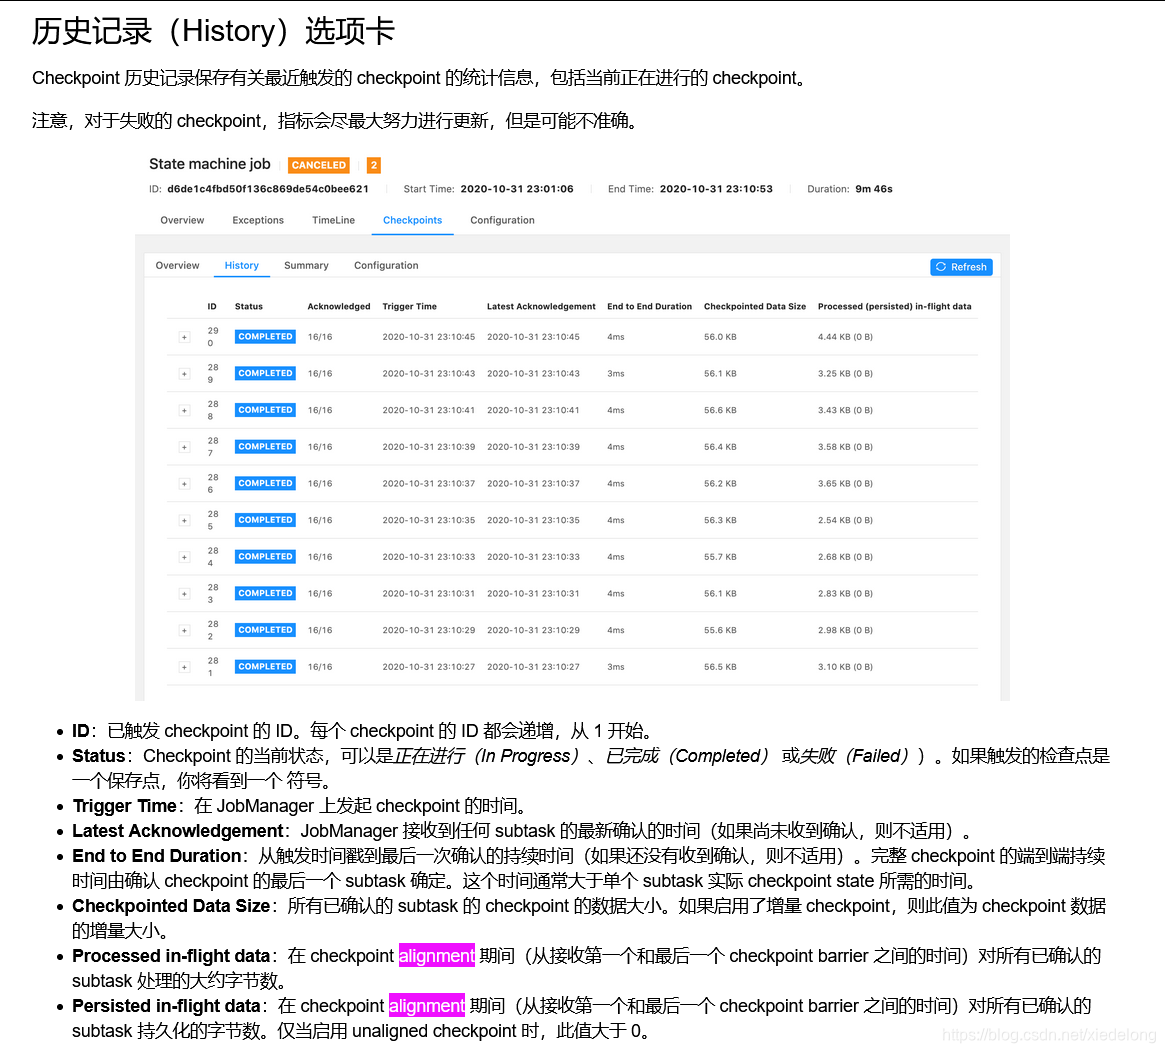Expand checkpoint row 281 details
This screenshot has width=1165, height=1053.
tap(184, 667)
